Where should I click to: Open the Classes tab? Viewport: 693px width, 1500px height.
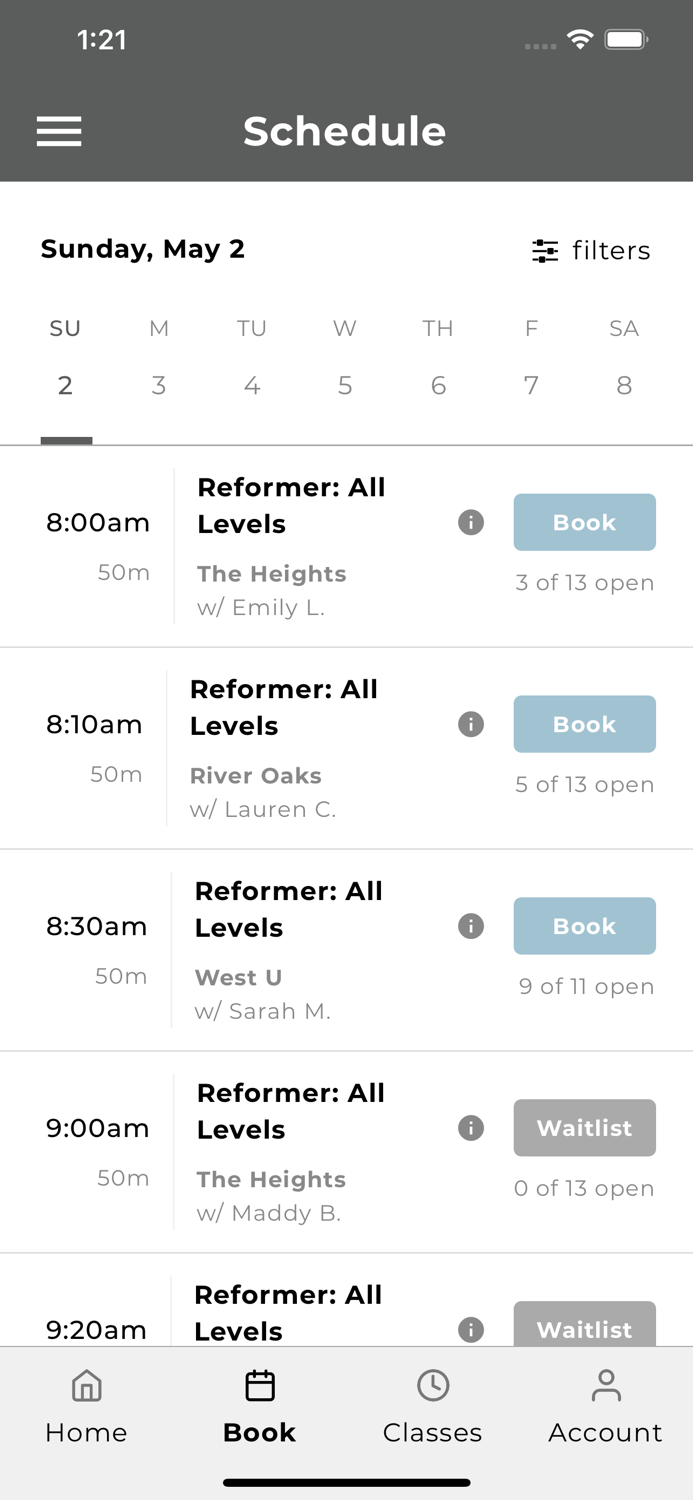[432, 1407]
